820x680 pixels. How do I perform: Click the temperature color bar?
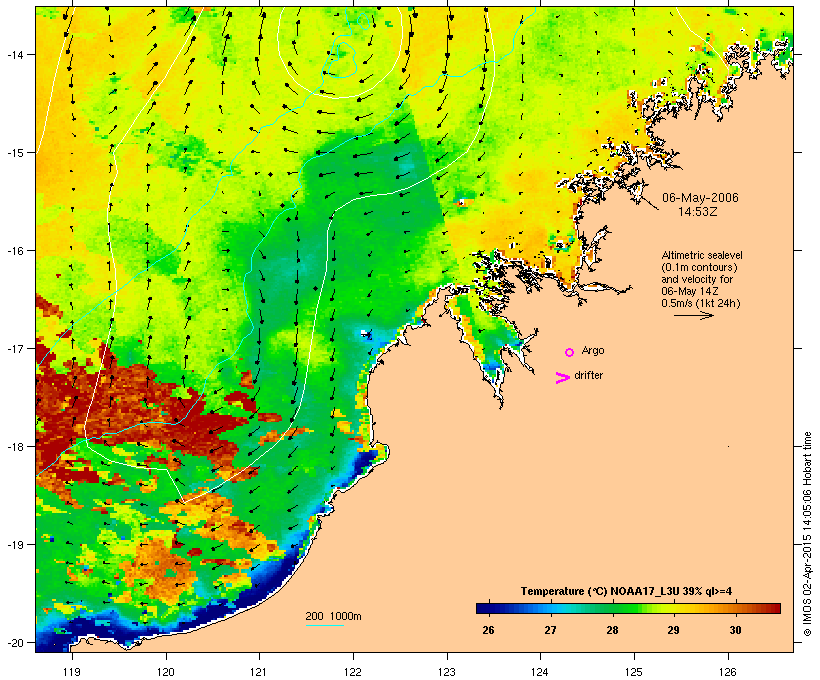pos(628,608)
